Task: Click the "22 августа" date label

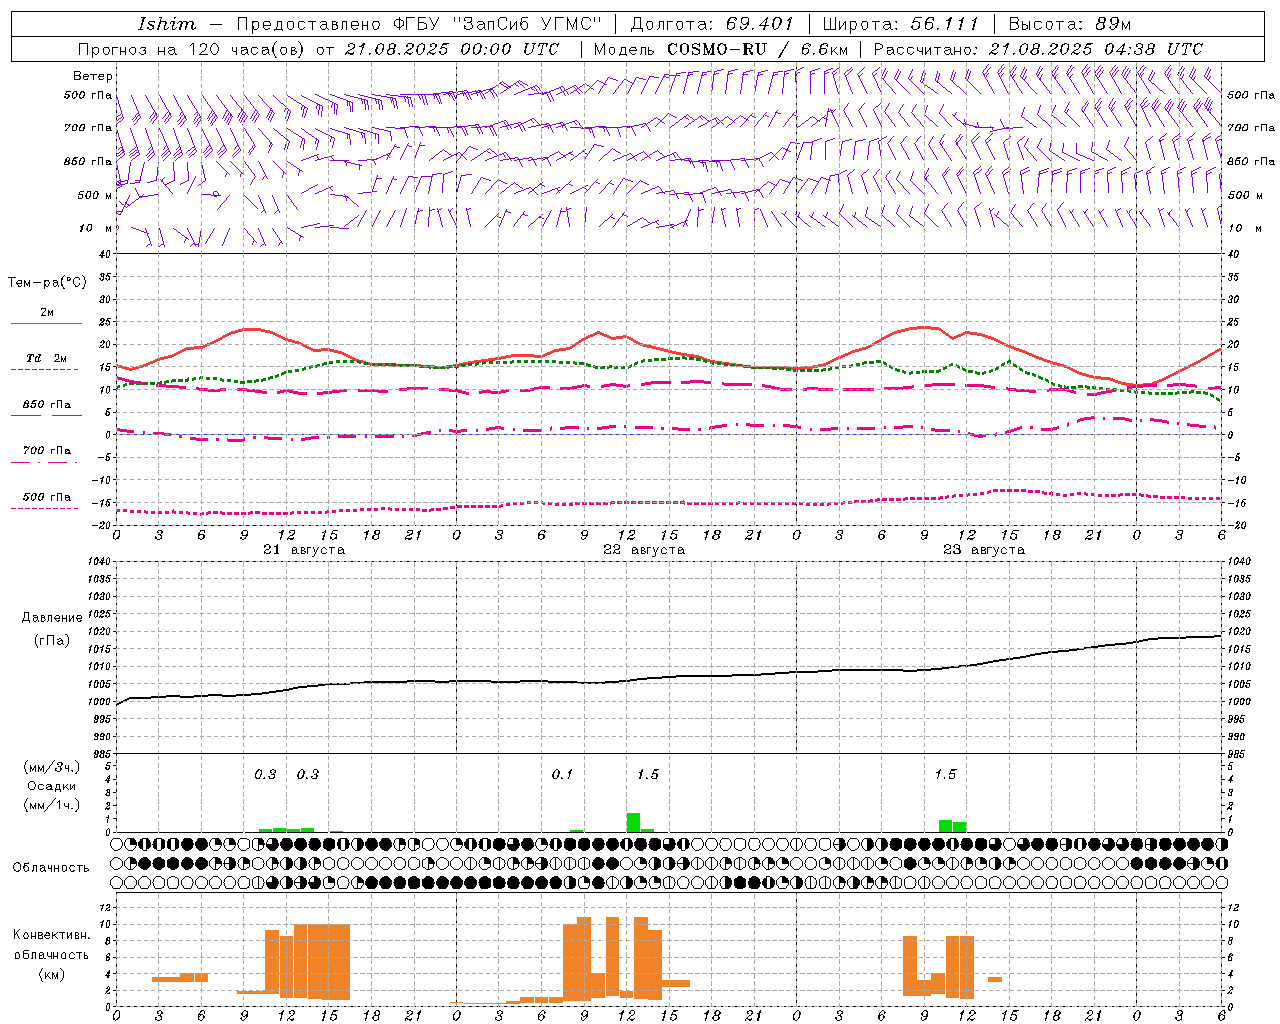Action: click(x=644, y=550)
